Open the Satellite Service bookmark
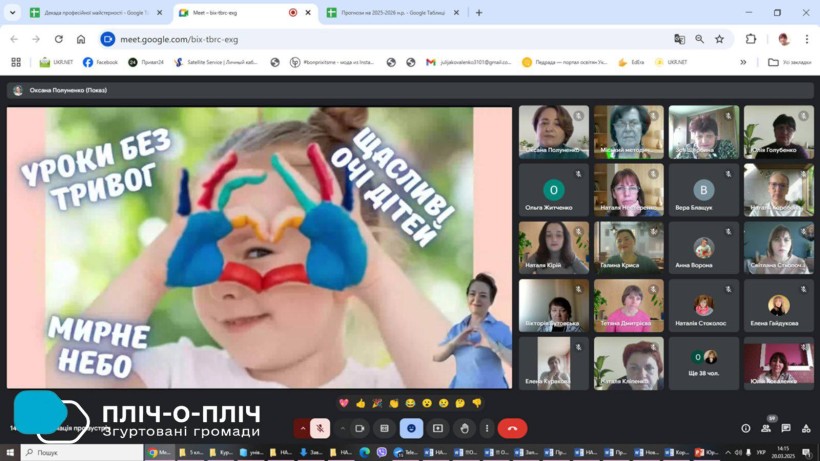Screen dimensions: 820x461 tap(216, 62)
